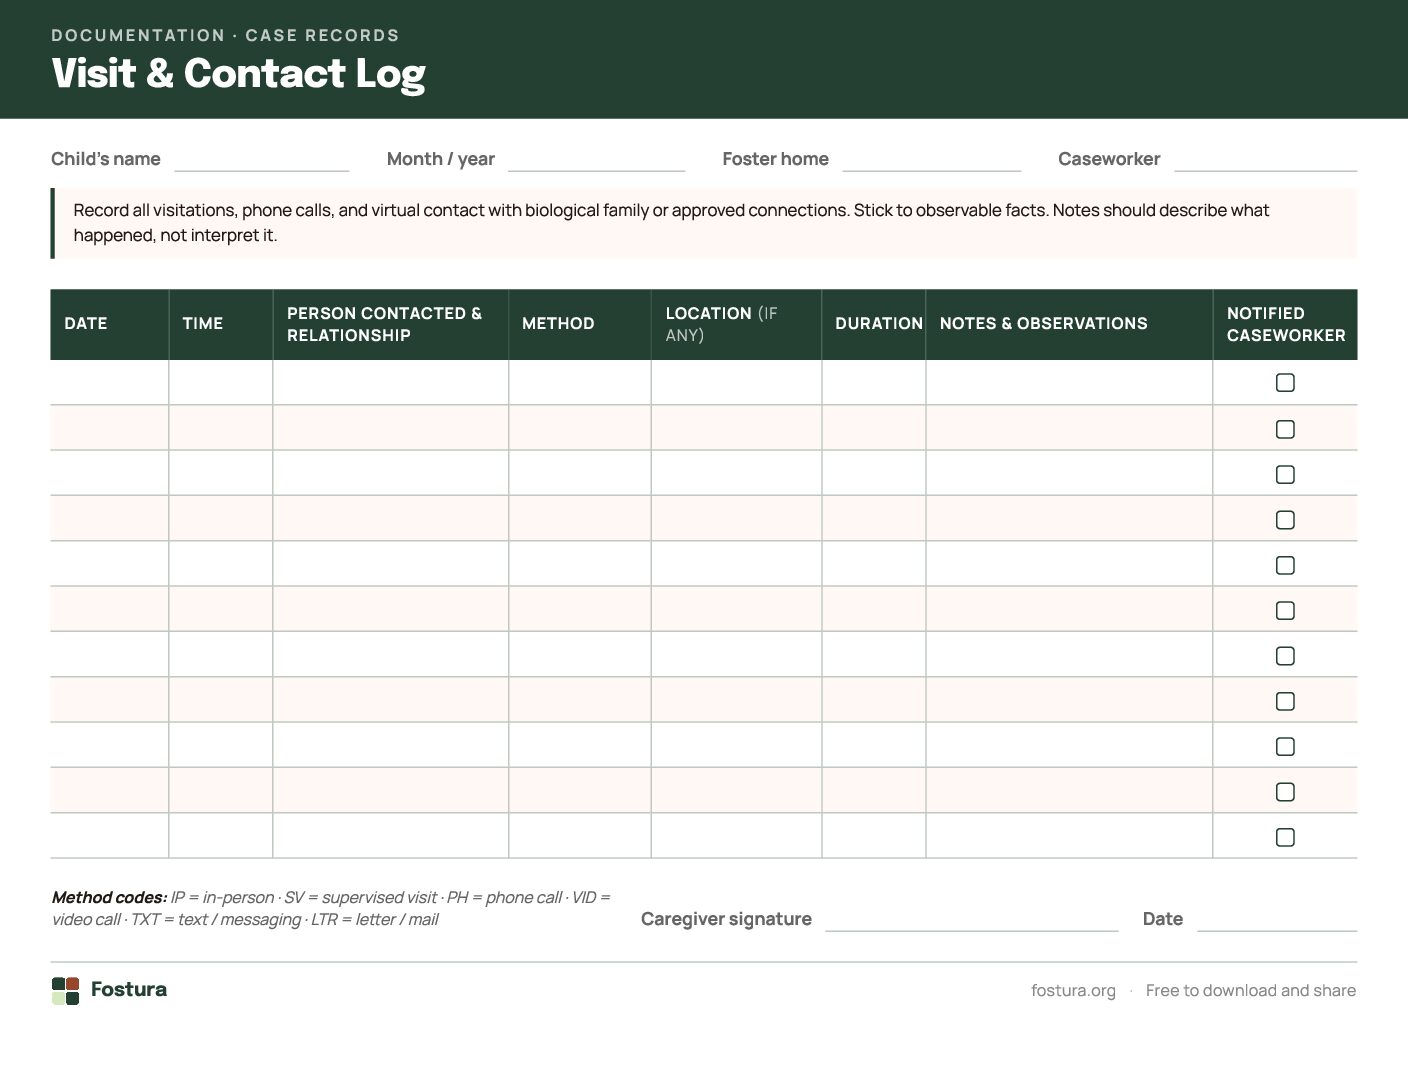
Task: Click the Foster home input line
Action: [x=931, y=160]
